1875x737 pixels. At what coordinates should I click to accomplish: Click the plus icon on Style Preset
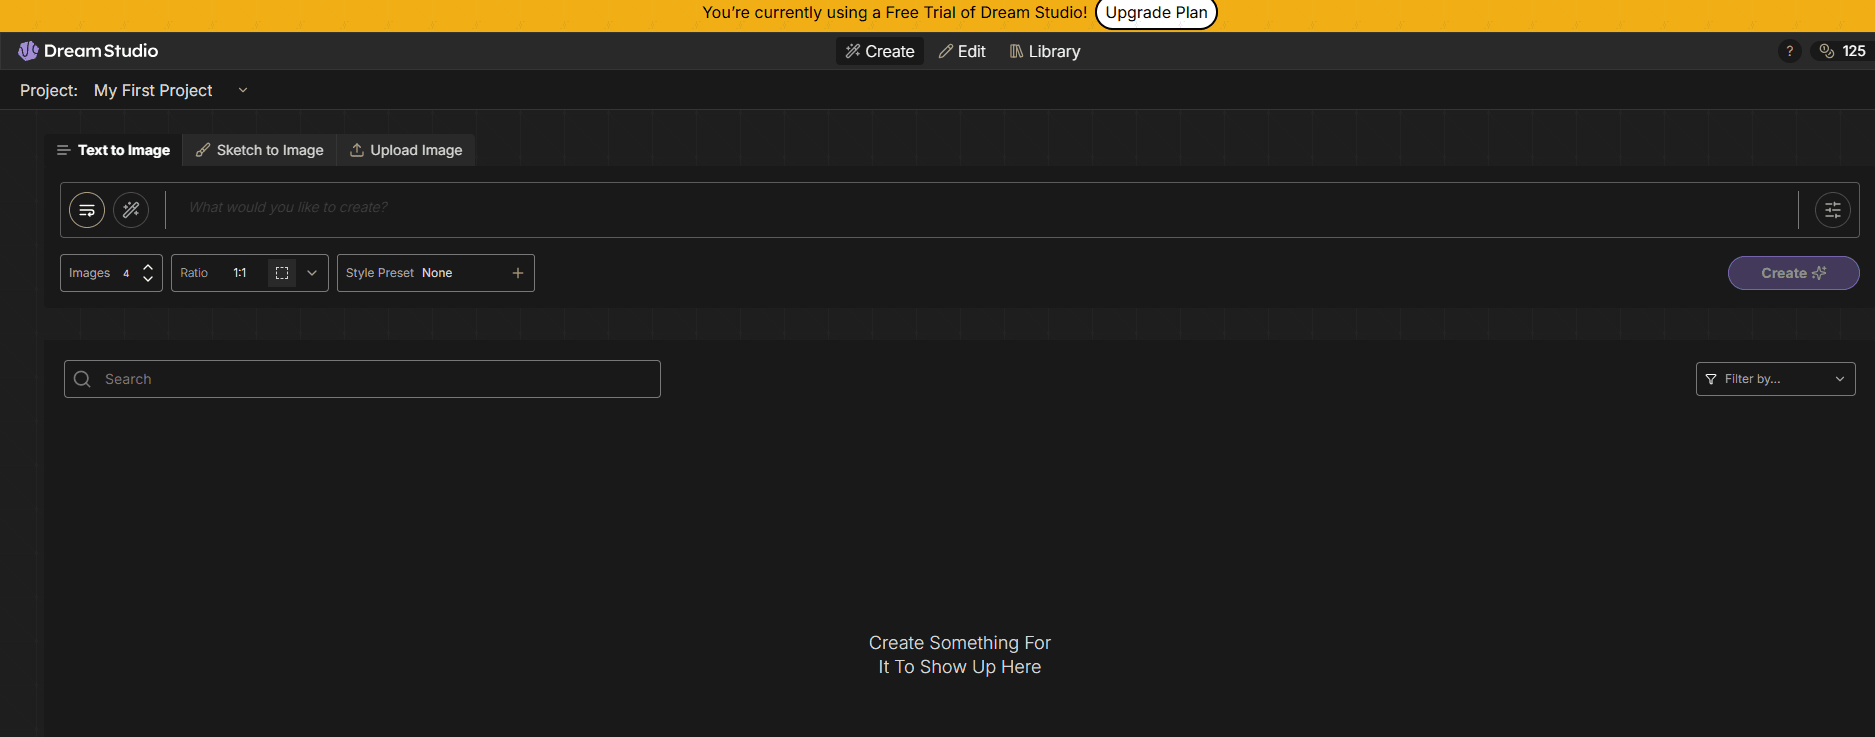[x=518, y=273]
